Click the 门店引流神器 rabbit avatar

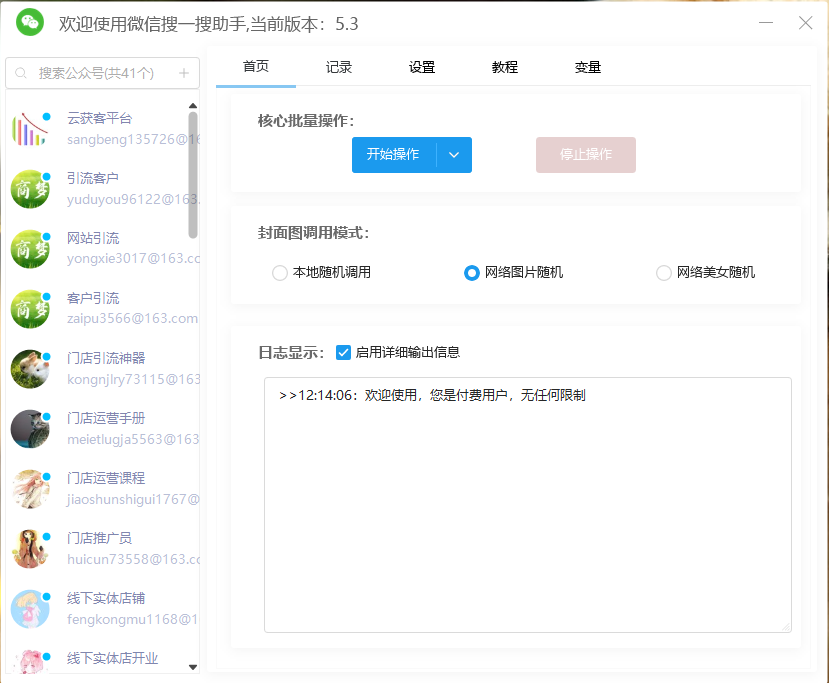(x=31, y=369)
